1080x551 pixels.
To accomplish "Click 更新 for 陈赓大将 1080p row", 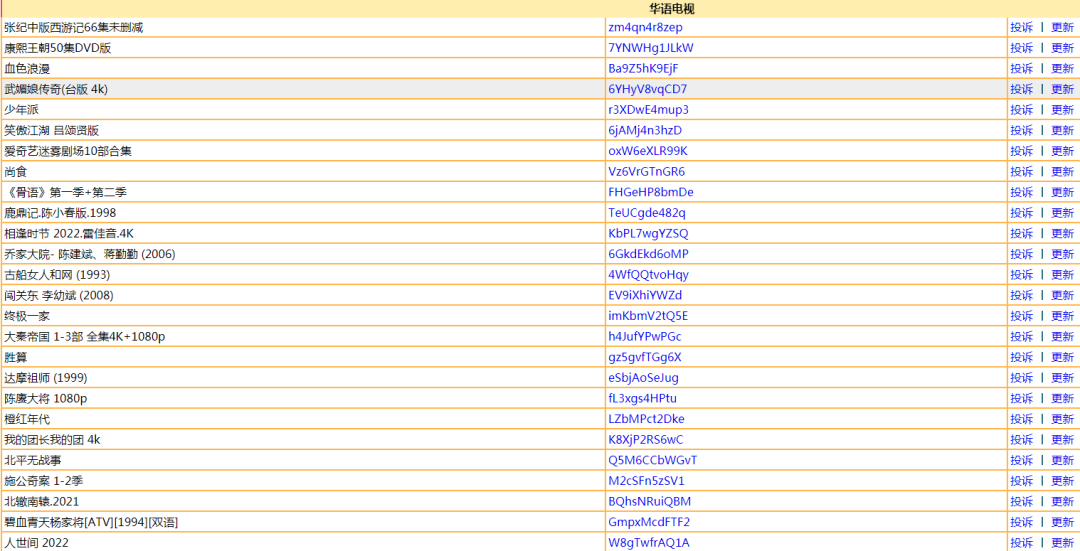I will click(1062, 399).
